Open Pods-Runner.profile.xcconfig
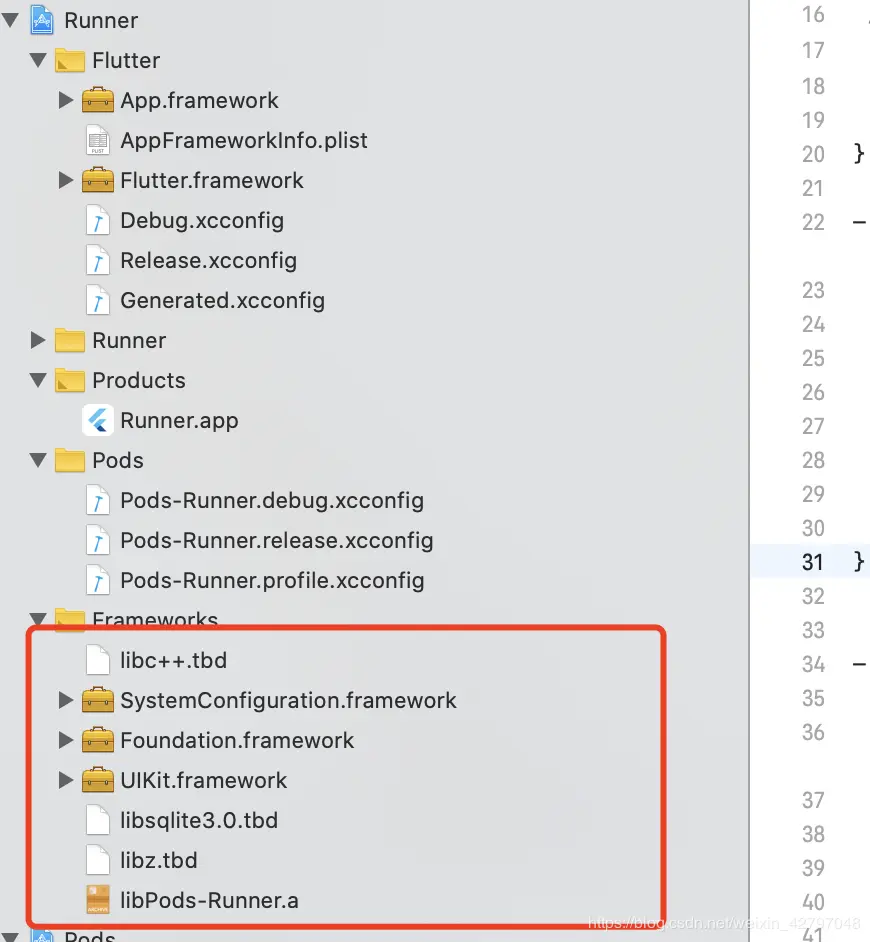870x942 pixels. pos(272,580)
